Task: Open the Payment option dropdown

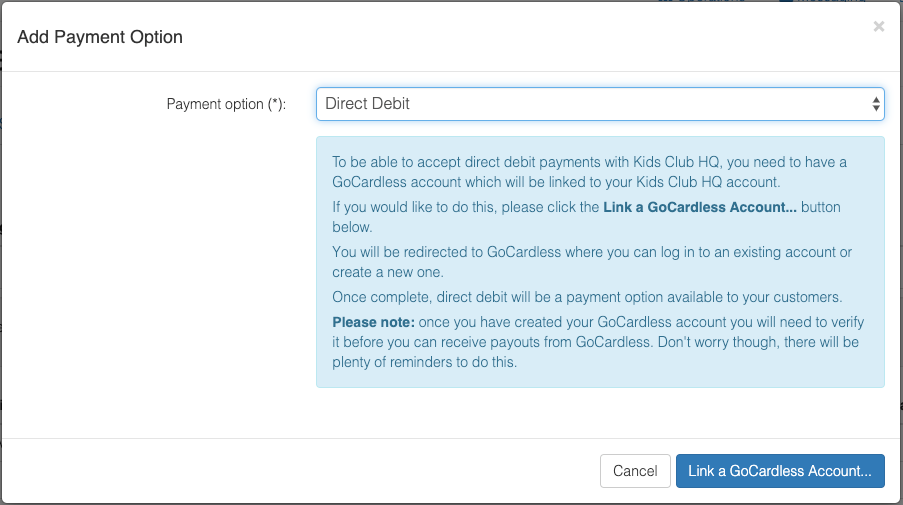Action: (600, 104)
